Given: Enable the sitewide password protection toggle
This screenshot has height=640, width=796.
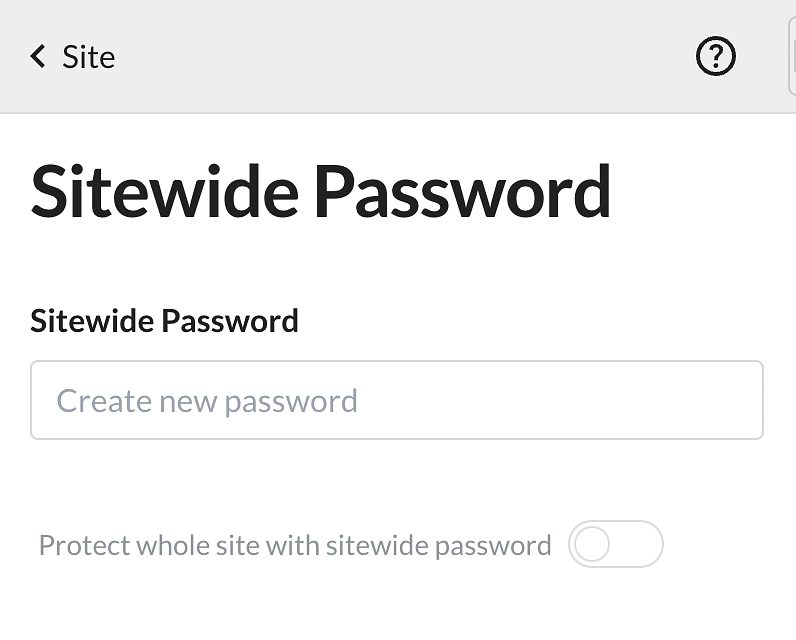Looking at the screenshot, I should (x=615, y=545).
